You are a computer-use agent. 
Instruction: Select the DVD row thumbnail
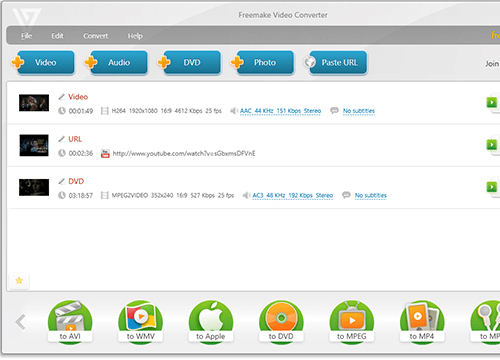[34, 187]
